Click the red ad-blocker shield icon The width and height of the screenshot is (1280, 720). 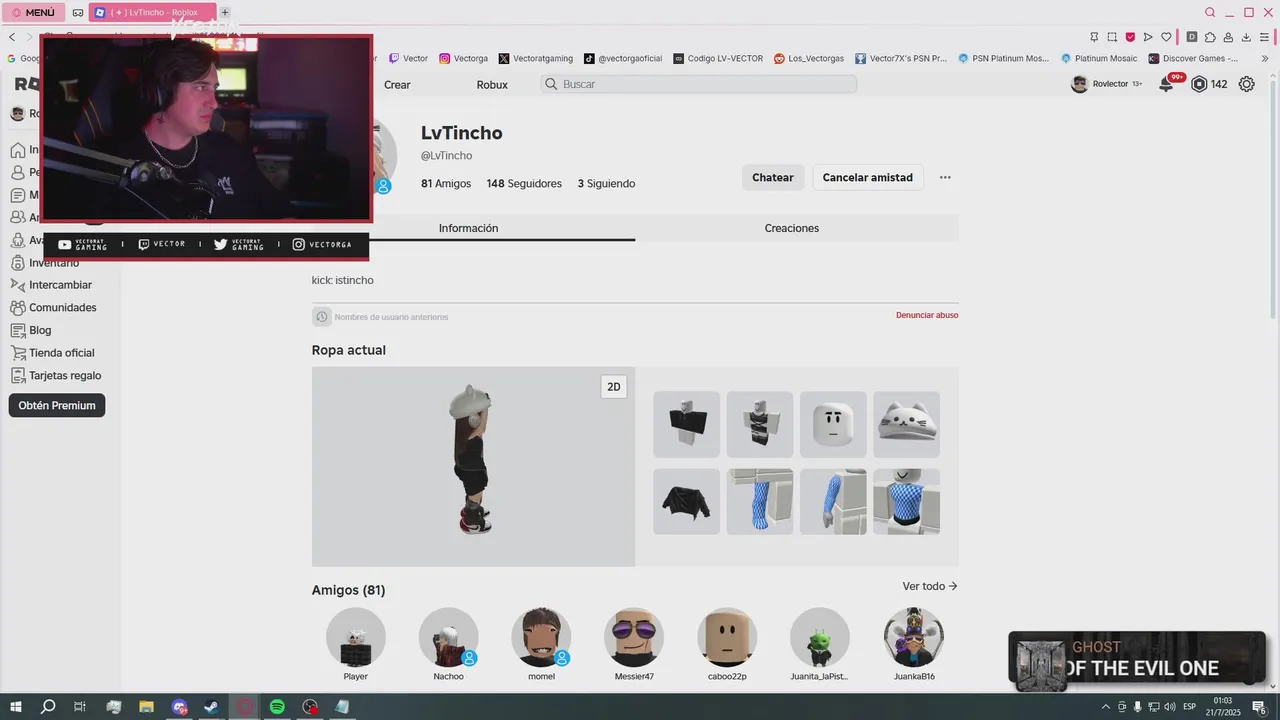point(1130,37)
